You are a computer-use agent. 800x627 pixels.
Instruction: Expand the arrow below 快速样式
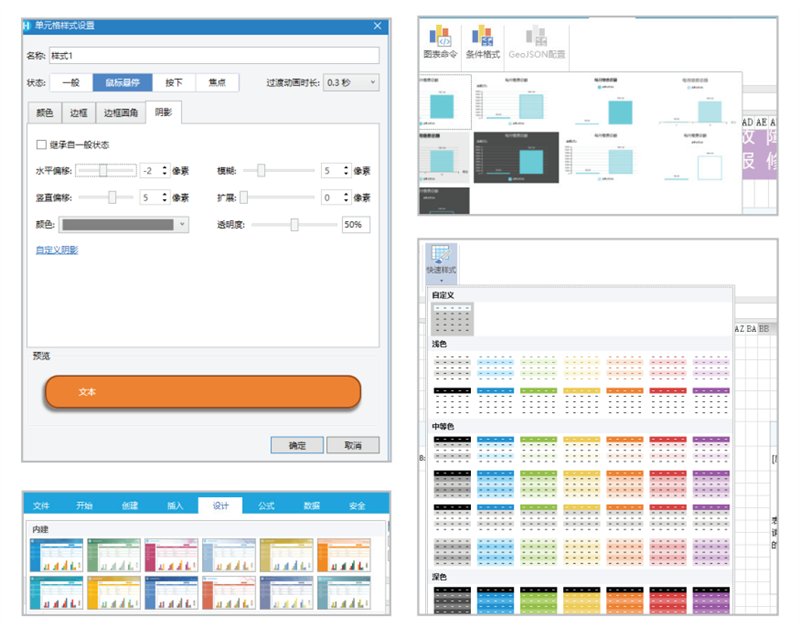(441, 280)
